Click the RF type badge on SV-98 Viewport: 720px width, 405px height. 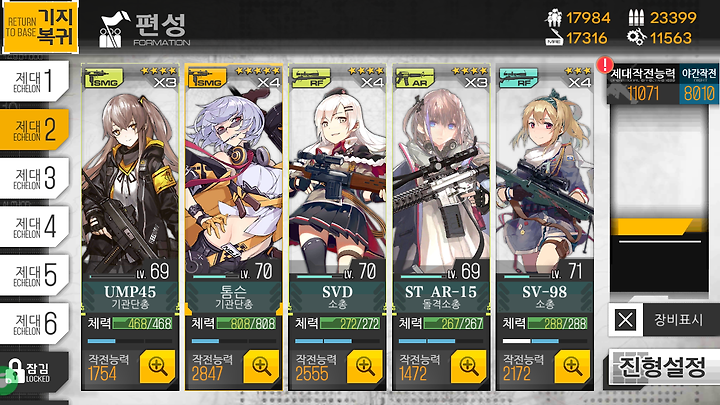pyautogui.click(x=518, y=78)
